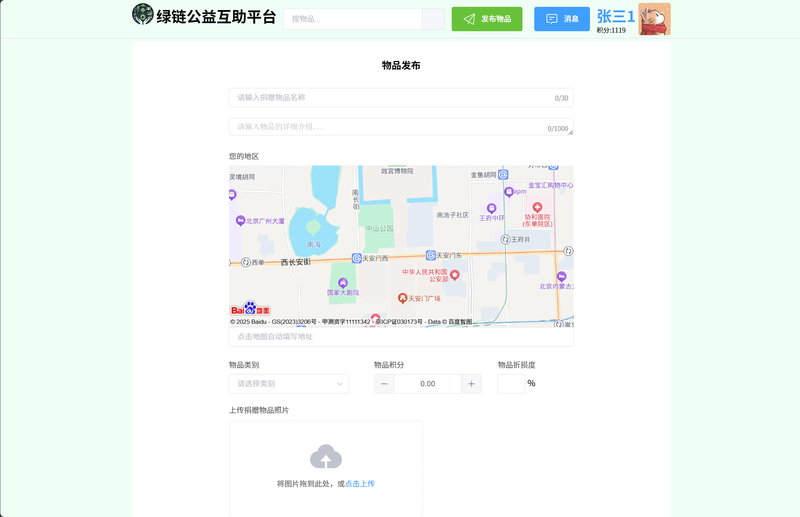Click the 物品发布 heading
The width and height of the screenshot is (800, 517).
401,65
